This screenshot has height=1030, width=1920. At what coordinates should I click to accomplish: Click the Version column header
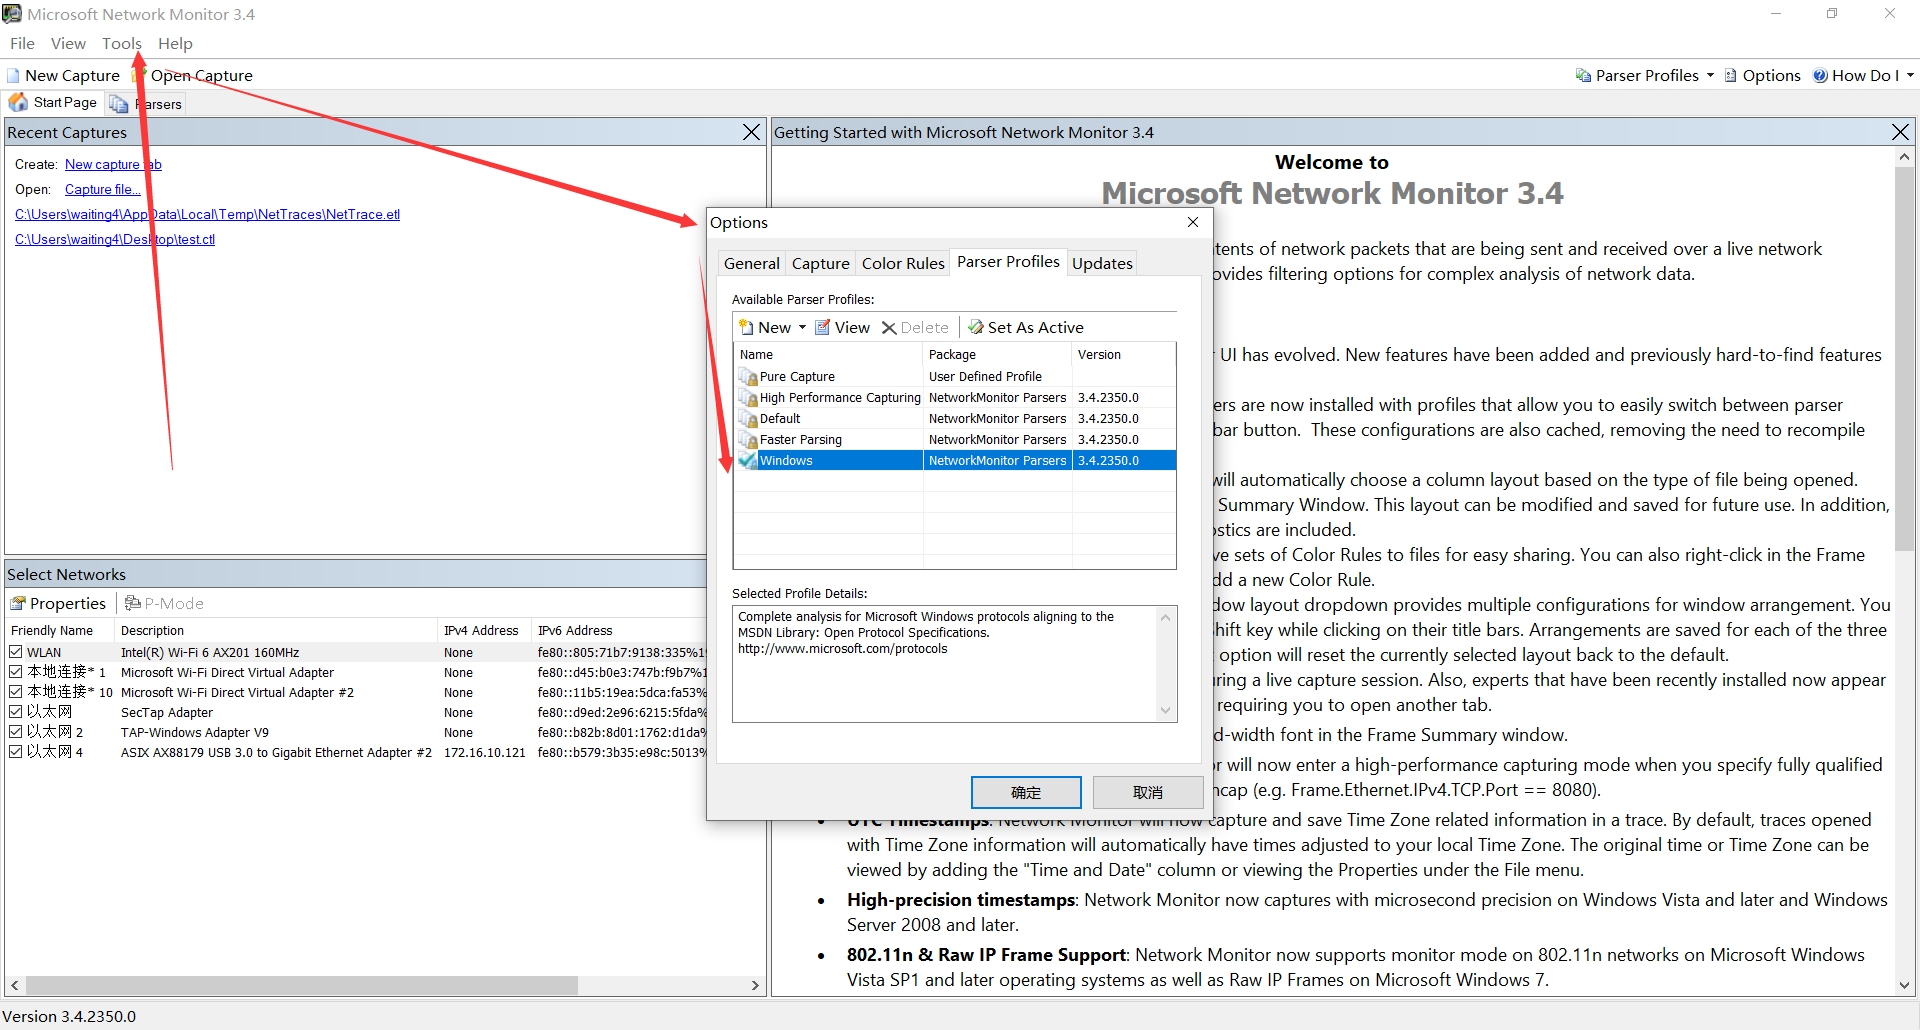pos(1124,355)
